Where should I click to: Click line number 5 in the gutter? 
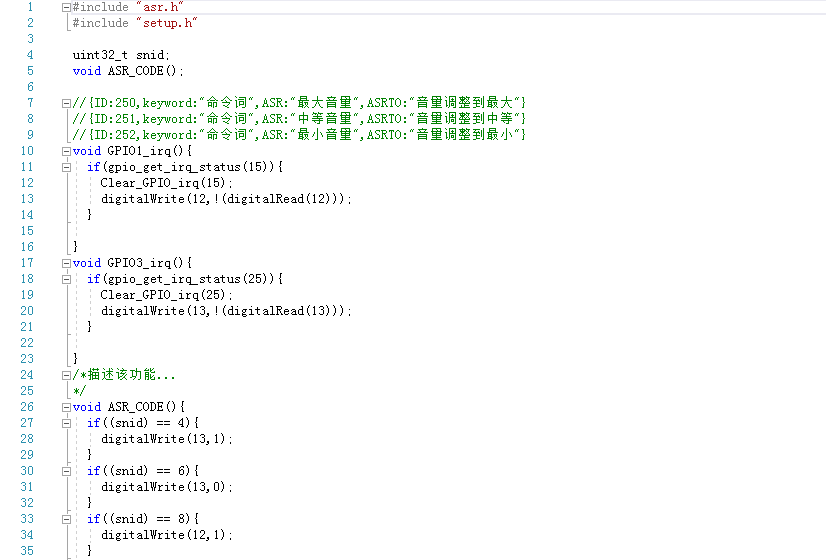tap(29, 71)
